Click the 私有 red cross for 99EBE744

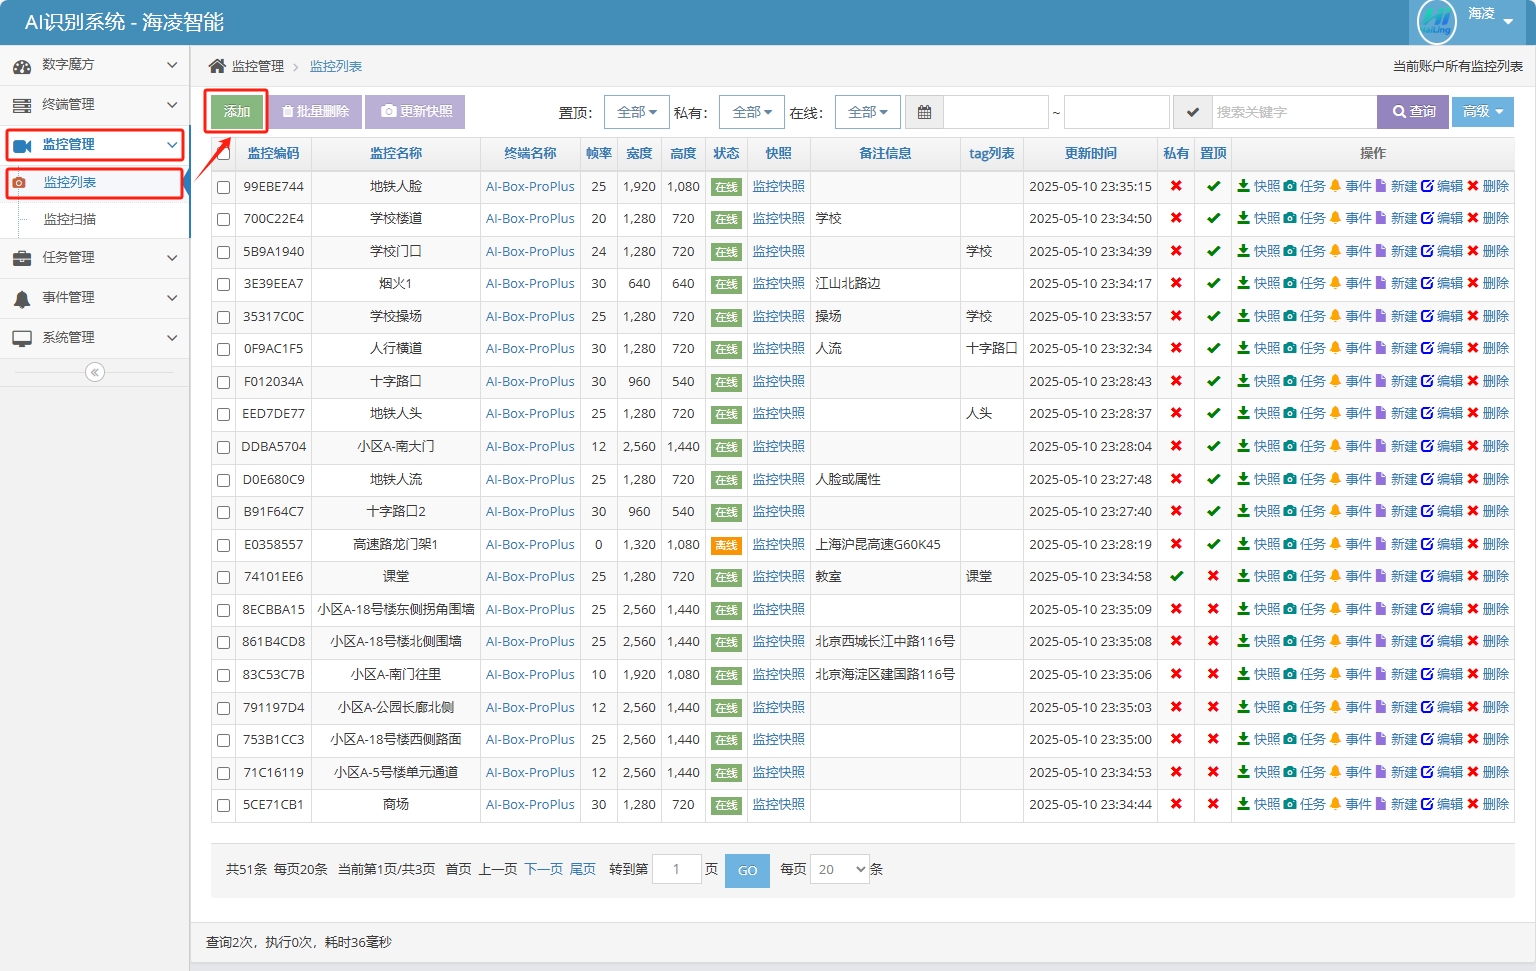coord(1176,186)
